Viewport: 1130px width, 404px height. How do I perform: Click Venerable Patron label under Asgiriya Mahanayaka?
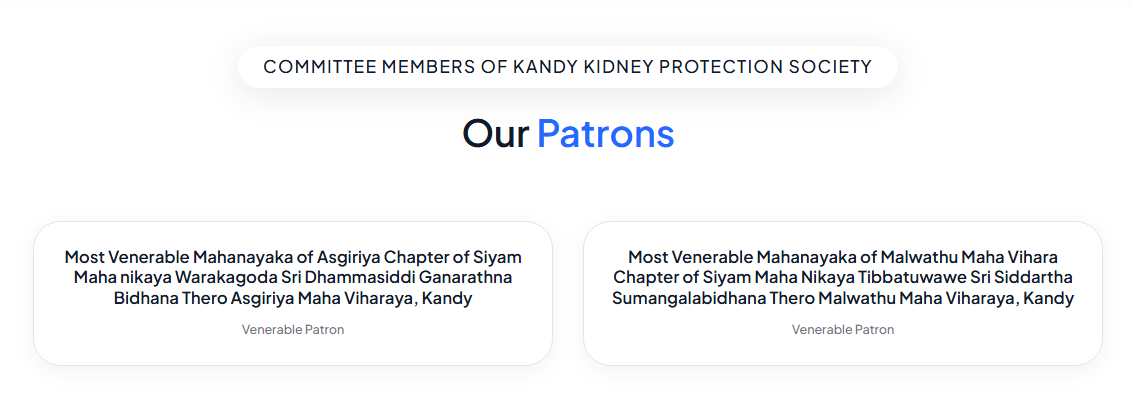pyautogui.click(x=293, y=330)
